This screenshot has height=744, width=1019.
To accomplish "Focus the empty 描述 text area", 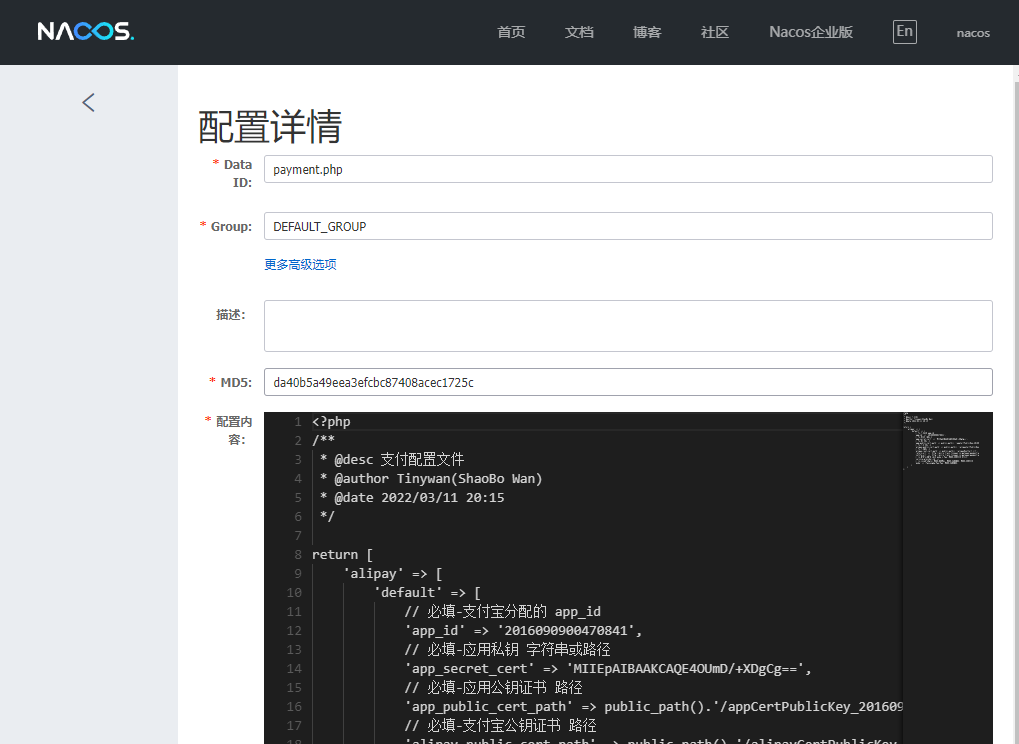I will point(628,326).
